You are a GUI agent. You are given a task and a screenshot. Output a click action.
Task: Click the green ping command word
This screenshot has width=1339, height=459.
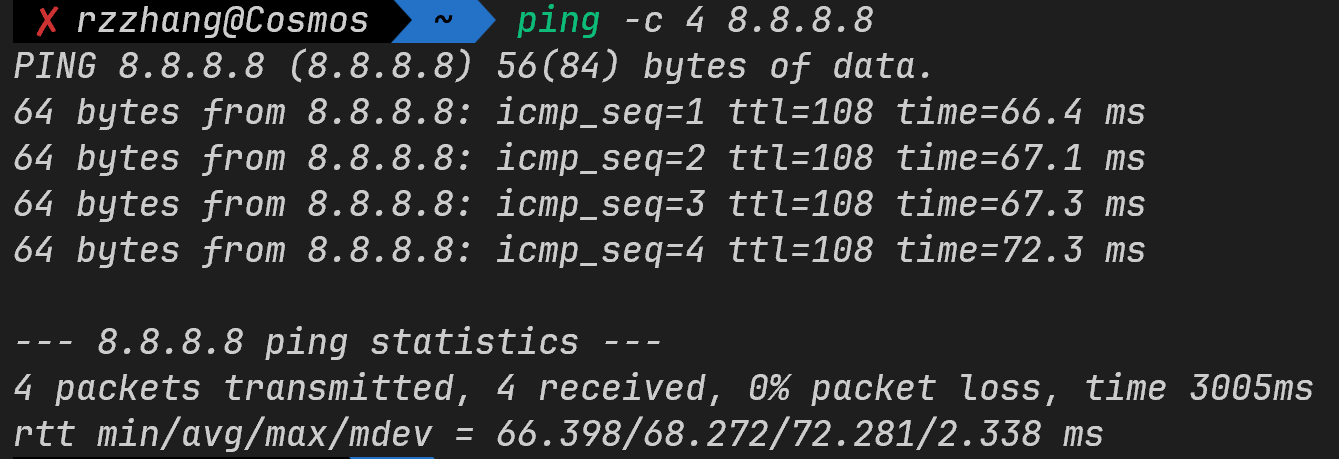coord(558,20)
